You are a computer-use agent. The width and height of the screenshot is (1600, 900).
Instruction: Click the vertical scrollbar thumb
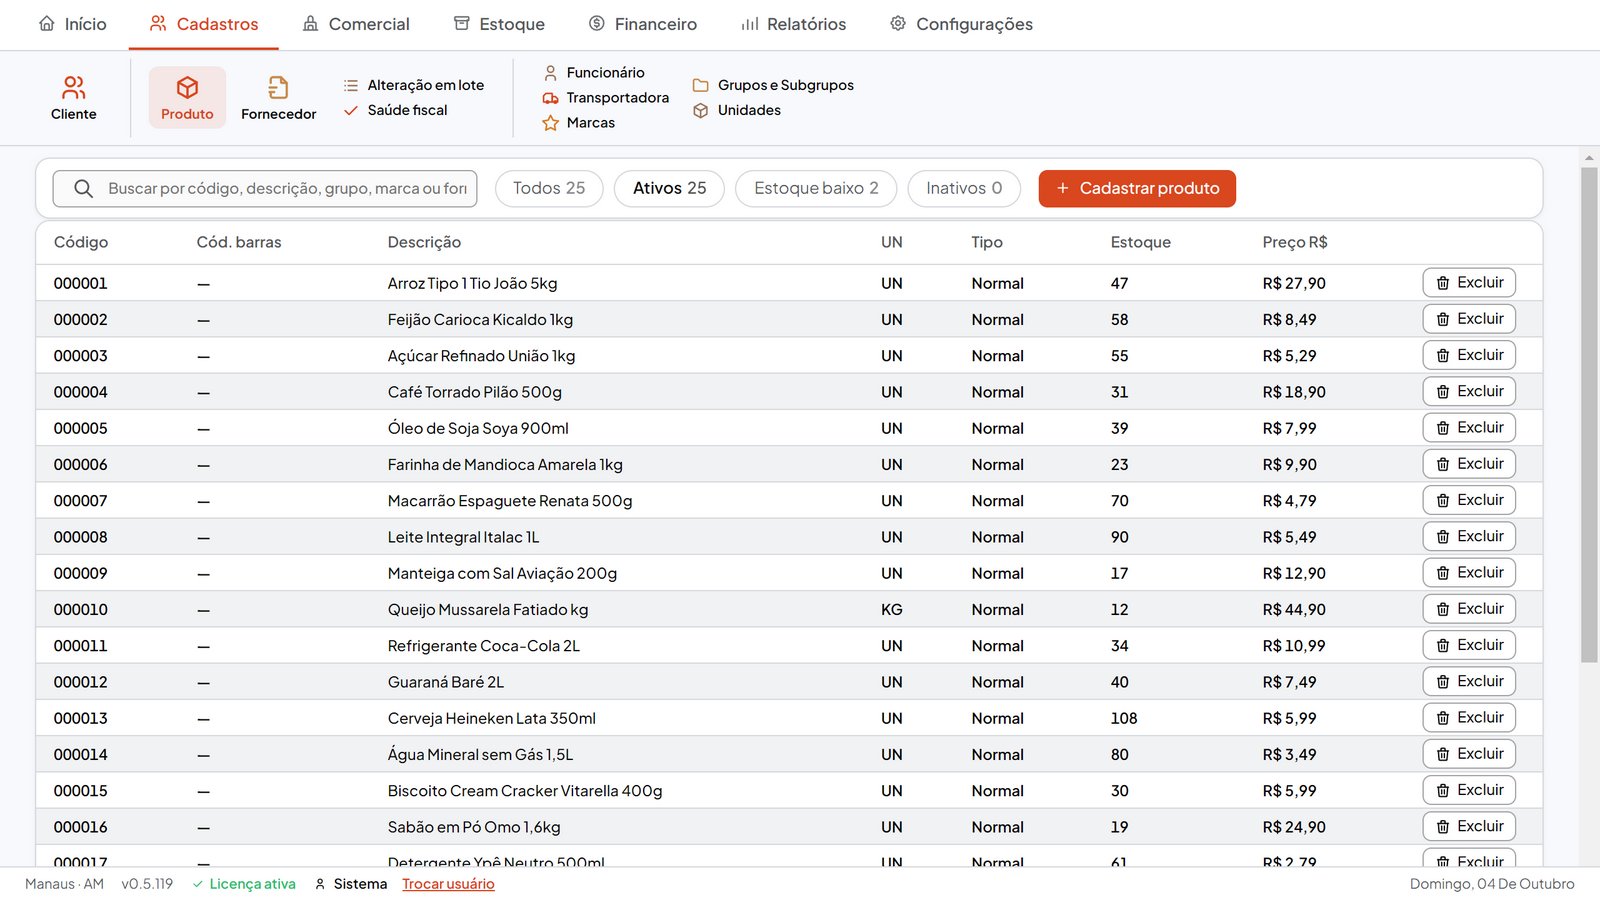1589,415
